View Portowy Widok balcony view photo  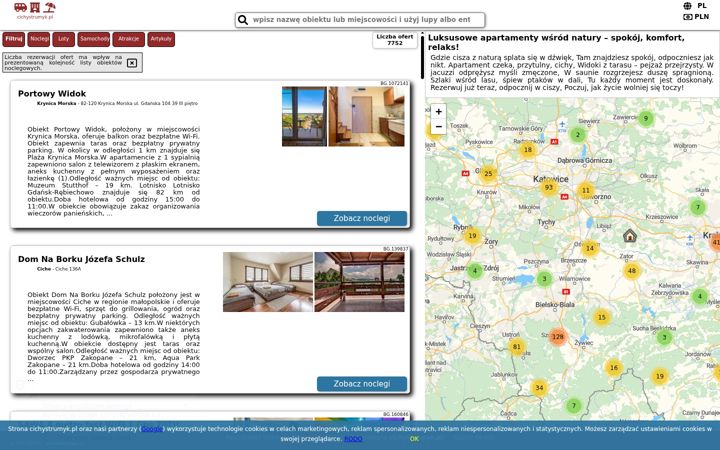[x=304, y=116]
